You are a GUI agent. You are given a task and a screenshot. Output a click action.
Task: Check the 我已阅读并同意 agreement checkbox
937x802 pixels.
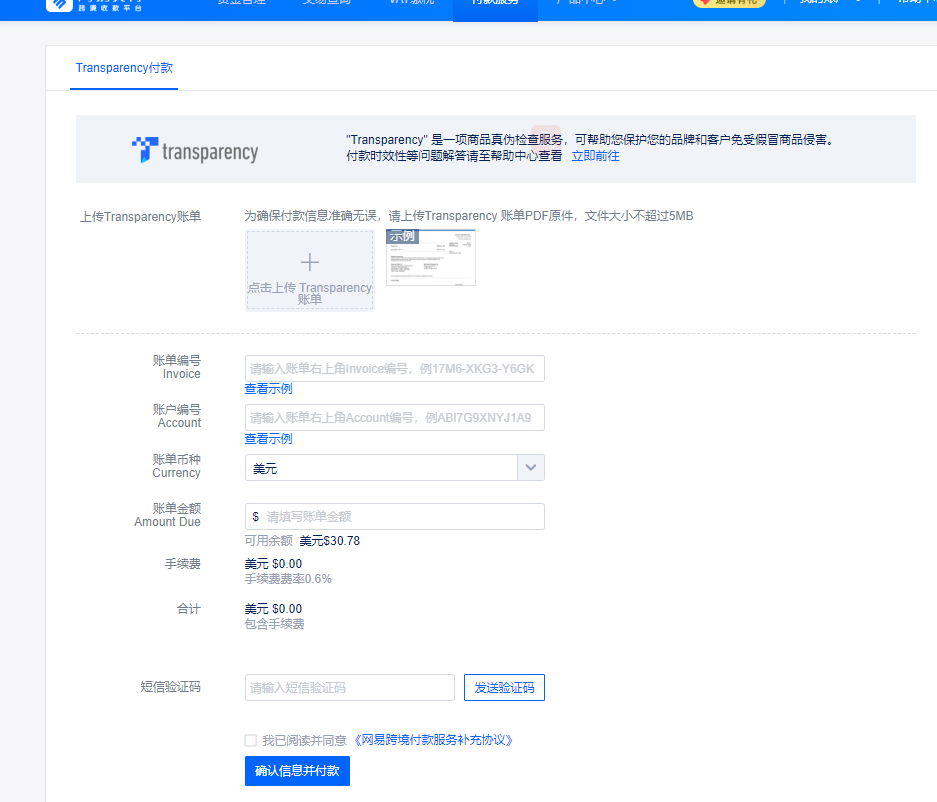(x=250, y=740)
